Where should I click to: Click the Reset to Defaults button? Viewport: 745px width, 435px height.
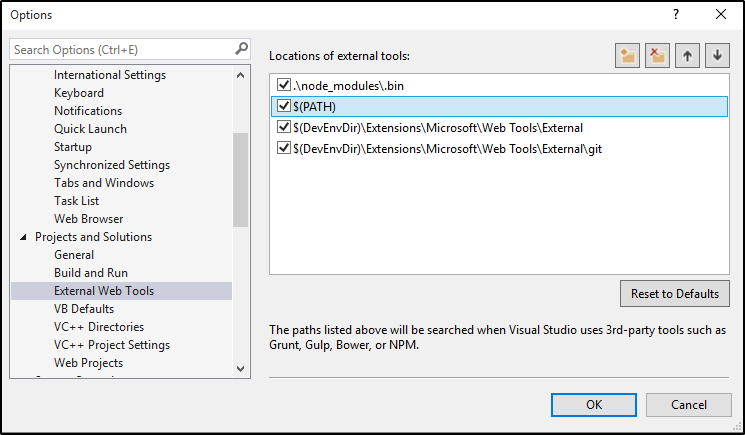[675, 293]
